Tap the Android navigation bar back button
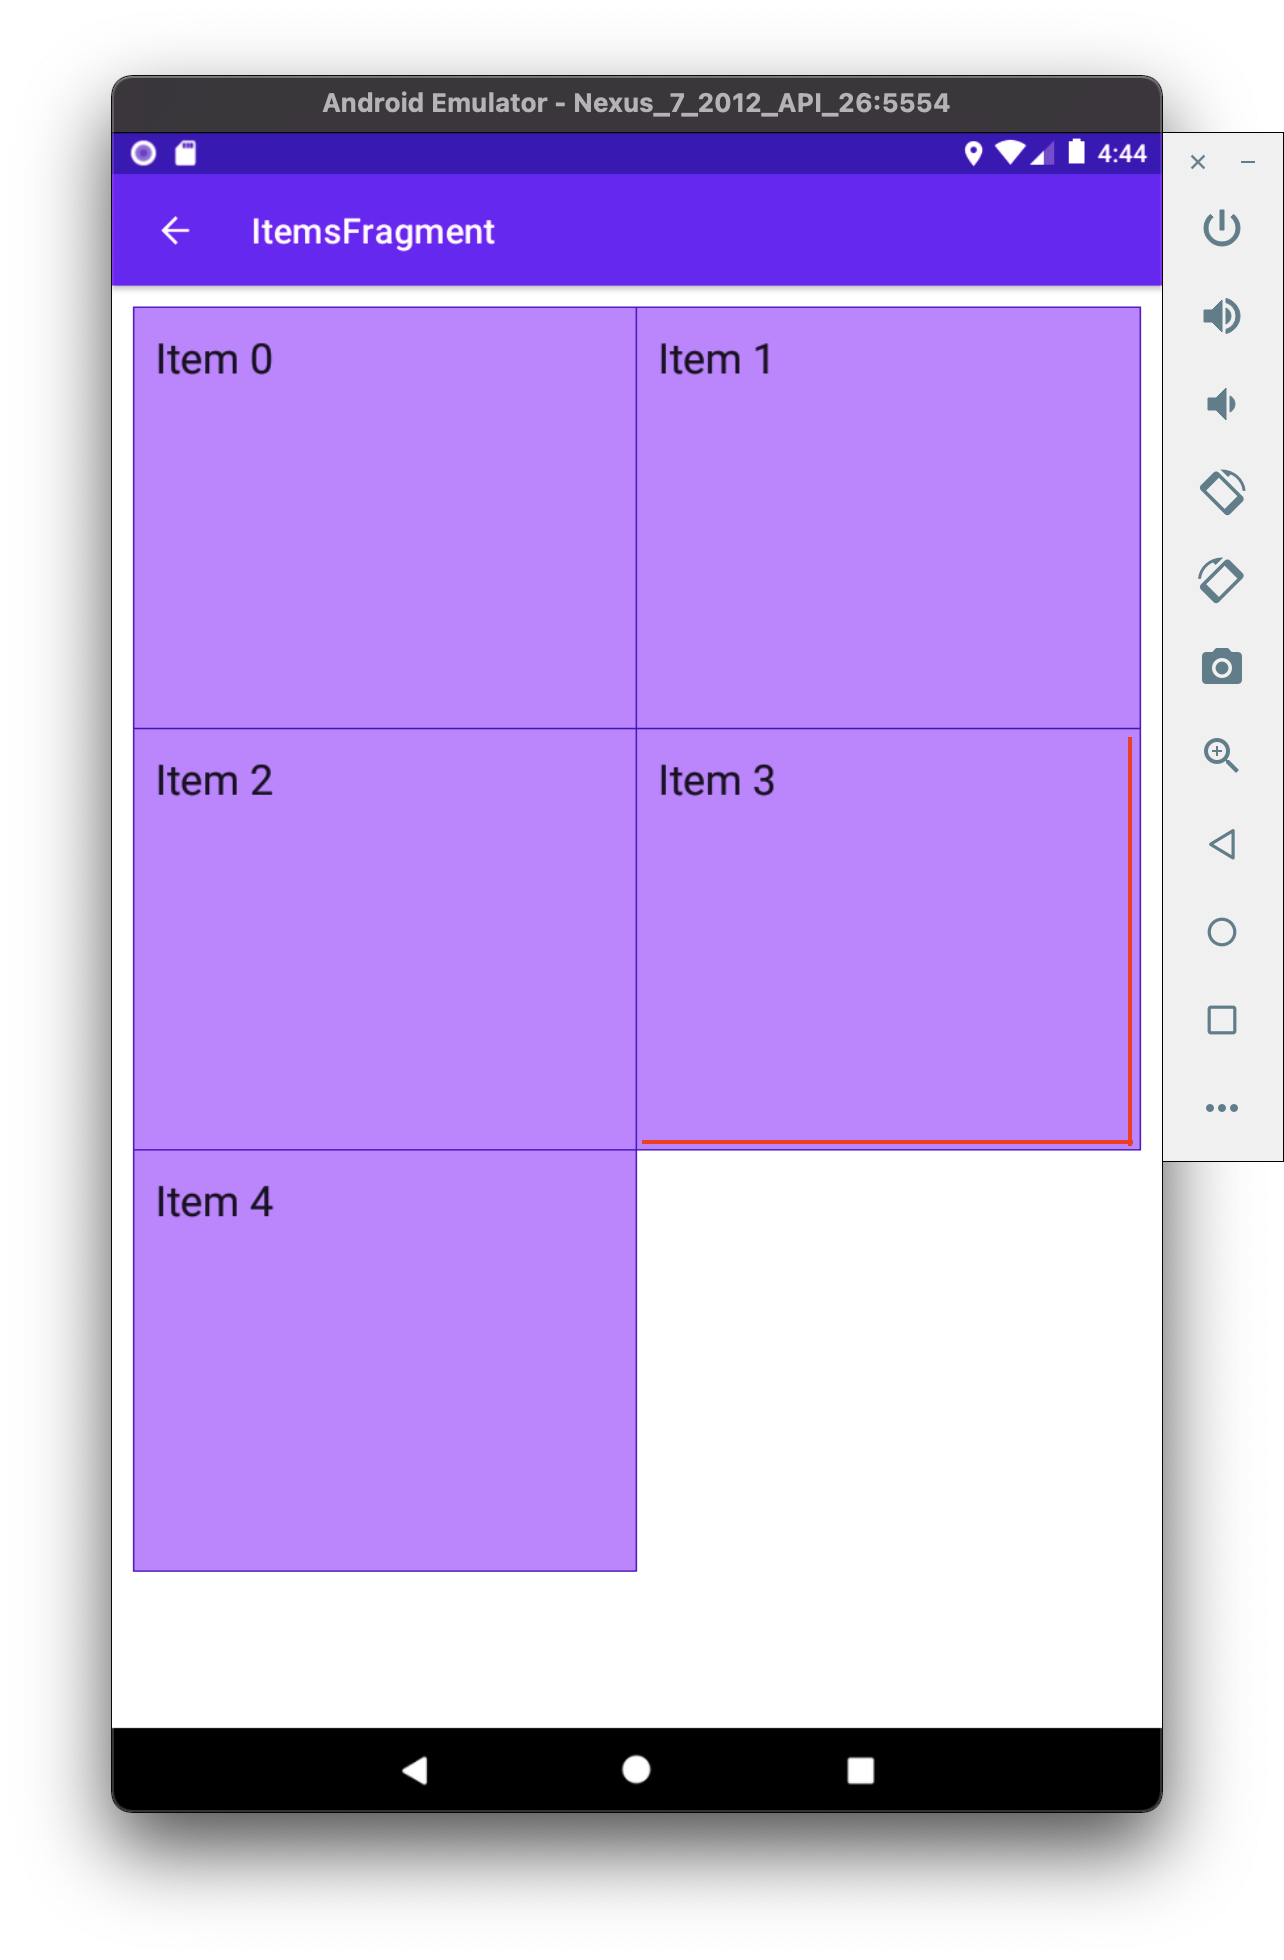Screen dimensions: 1284x1960 click(x=415, y=1770)
